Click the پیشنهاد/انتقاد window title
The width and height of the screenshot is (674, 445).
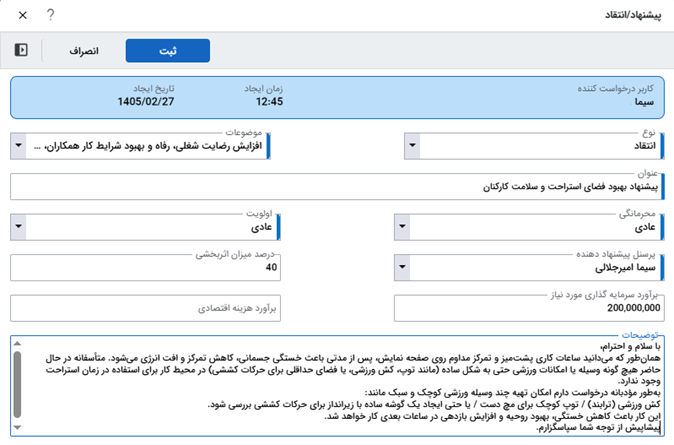click(633, 15)
